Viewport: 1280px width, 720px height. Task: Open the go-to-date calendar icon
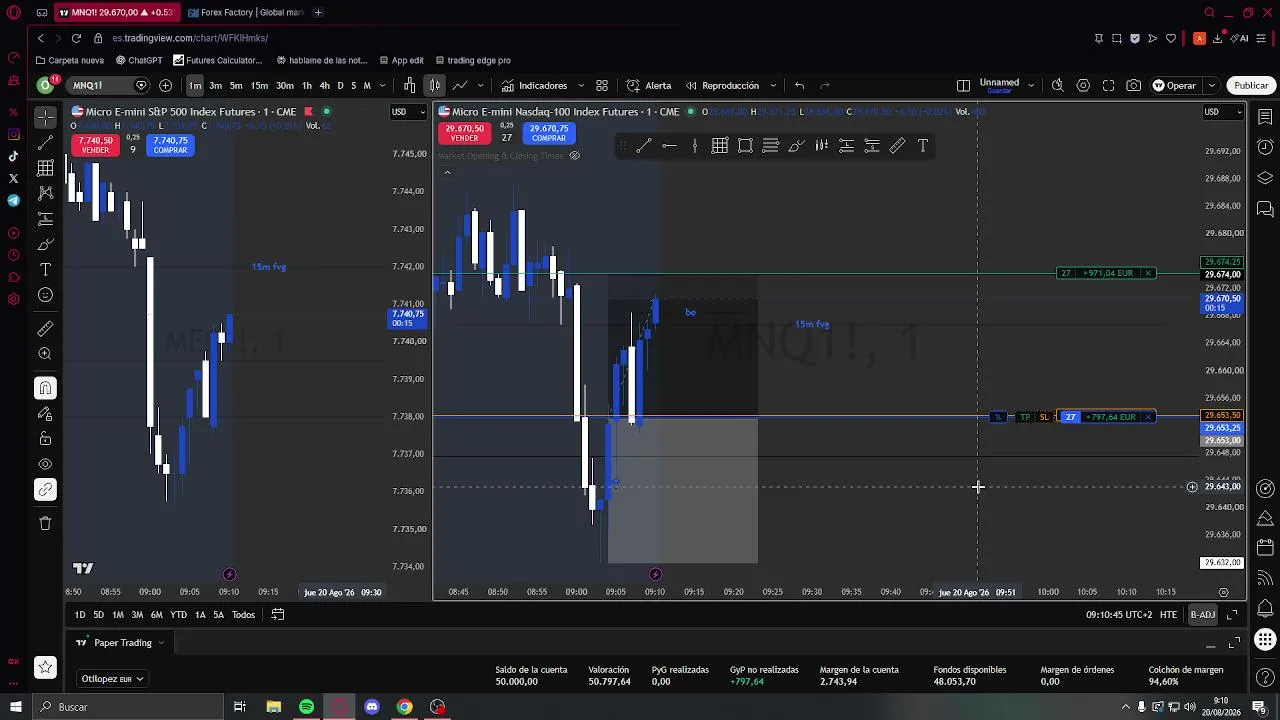(278, 615)
